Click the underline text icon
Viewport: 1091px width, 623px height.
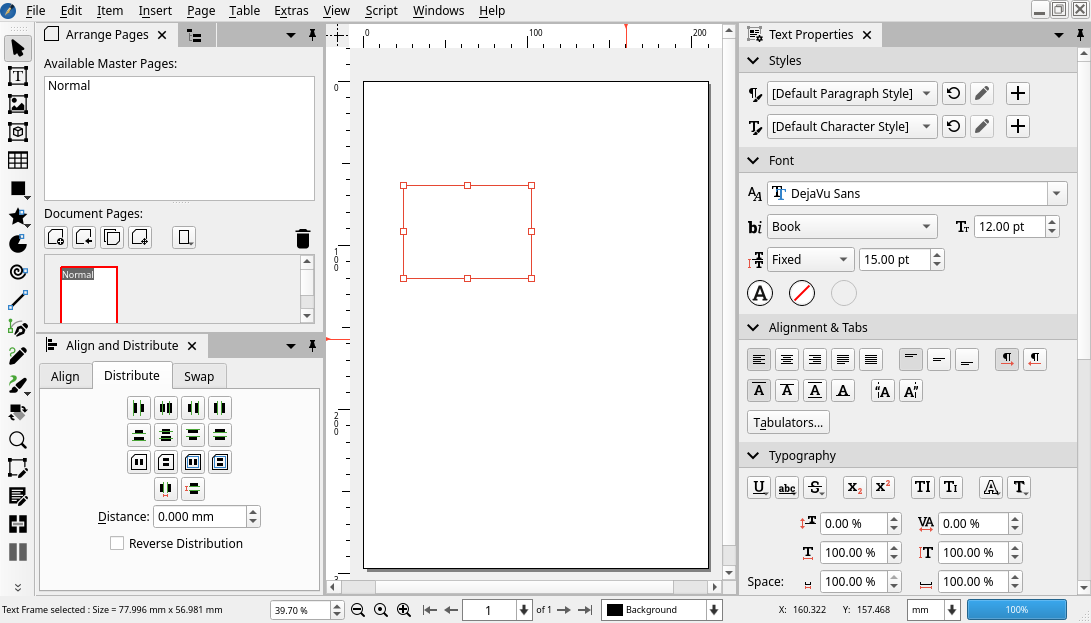[759, 488]
